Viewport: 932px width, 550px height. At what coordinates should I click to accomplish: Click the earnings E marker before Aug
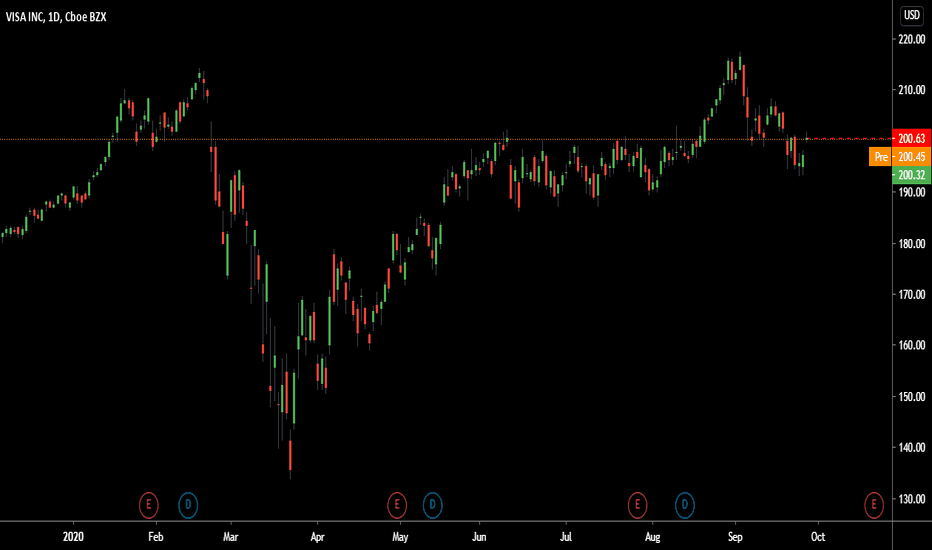pos(637,505)
